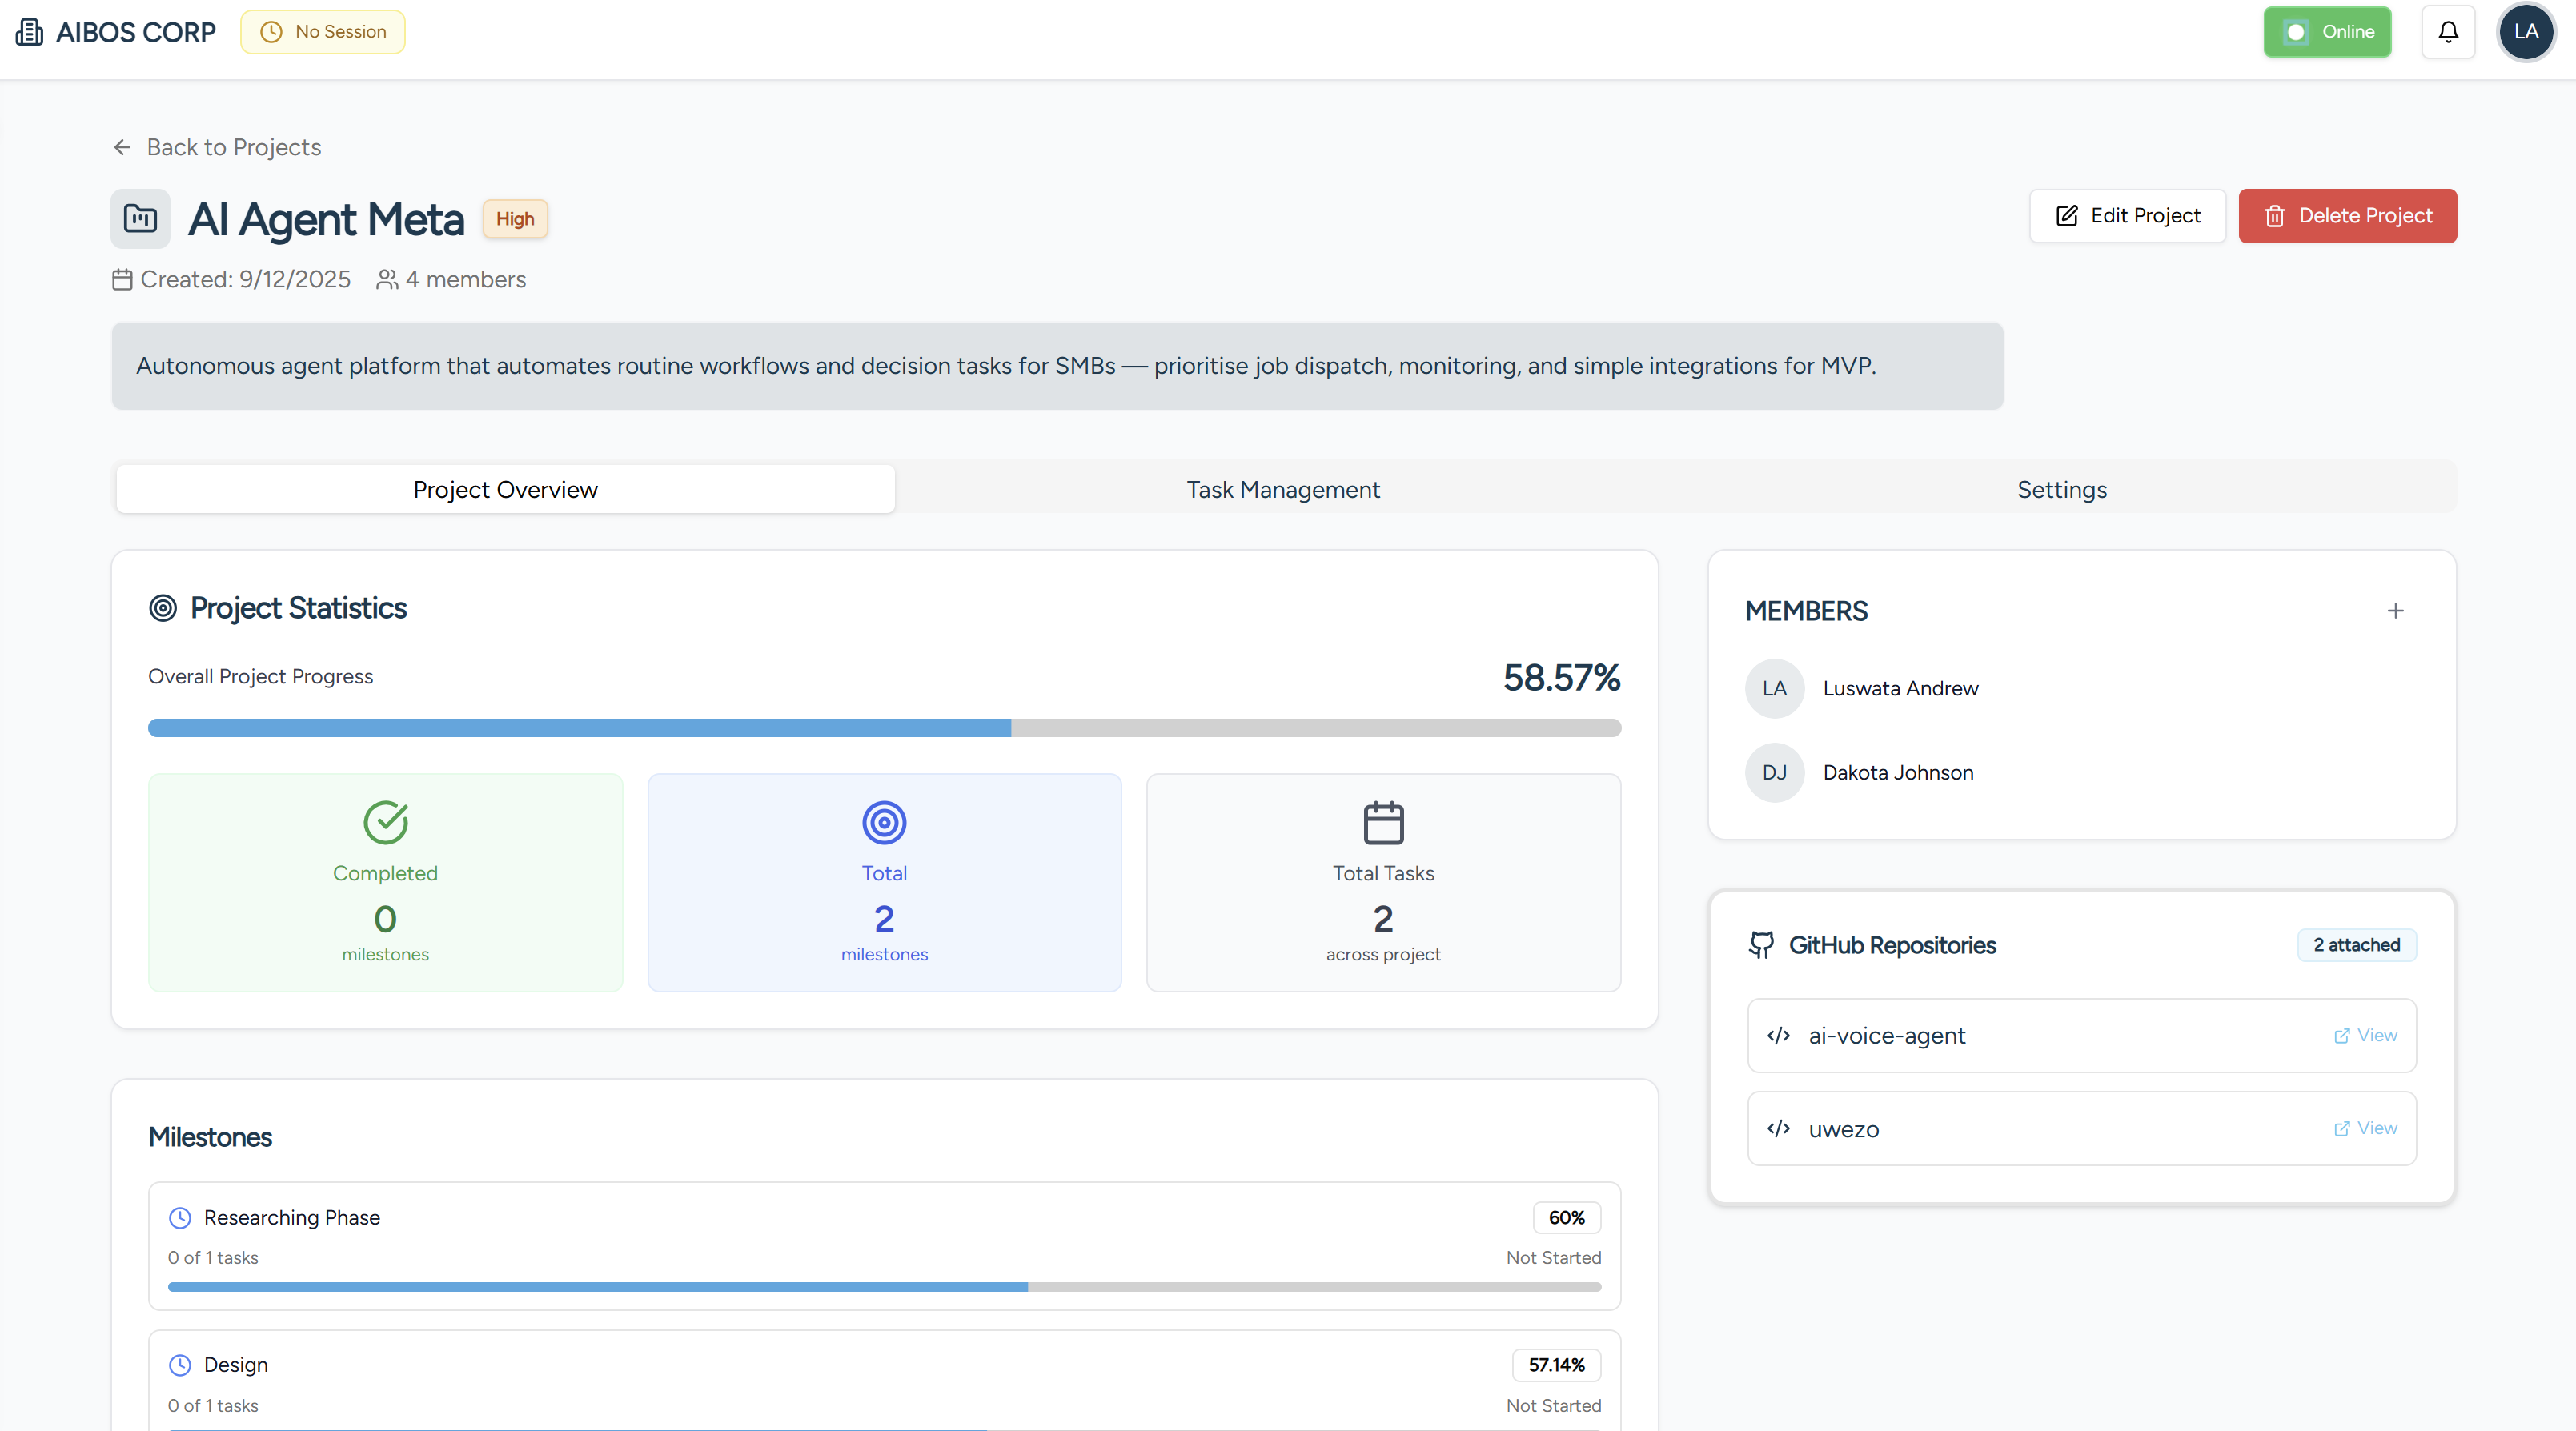The image size is (2576, 1431).
Task: Click the Project Statistics target icon
Action: (x=162, y=608)
